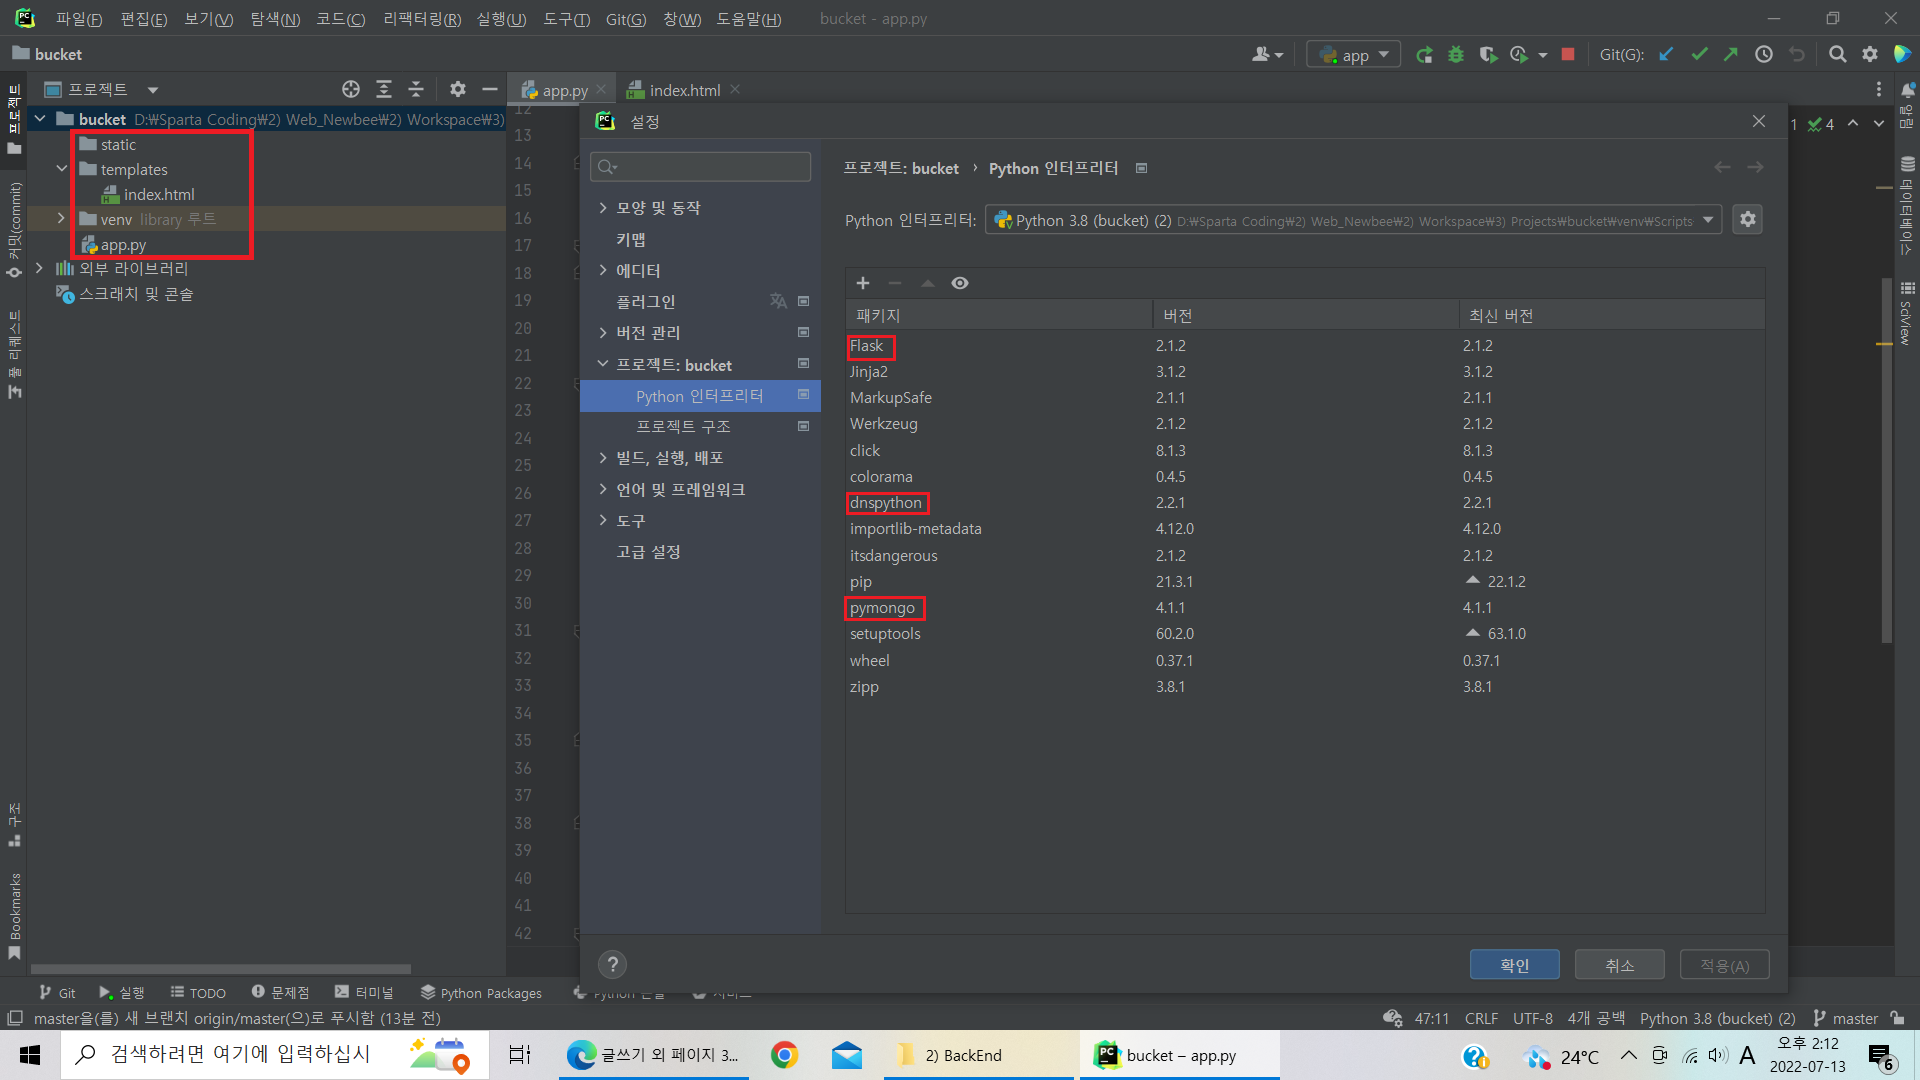Open the Python interpreter dropdown
This screenshot has height=1080, width=1920.
pos(1709,220)
